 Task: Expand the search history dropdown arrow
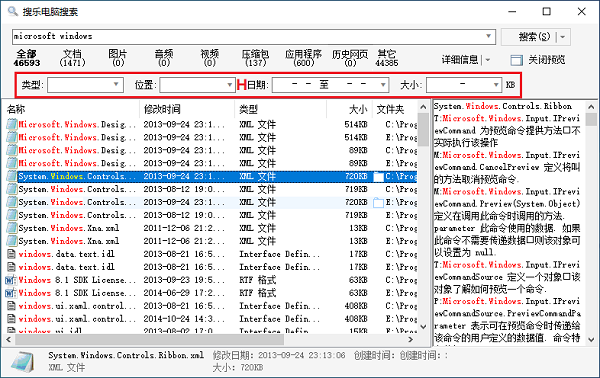click(489, 36)
